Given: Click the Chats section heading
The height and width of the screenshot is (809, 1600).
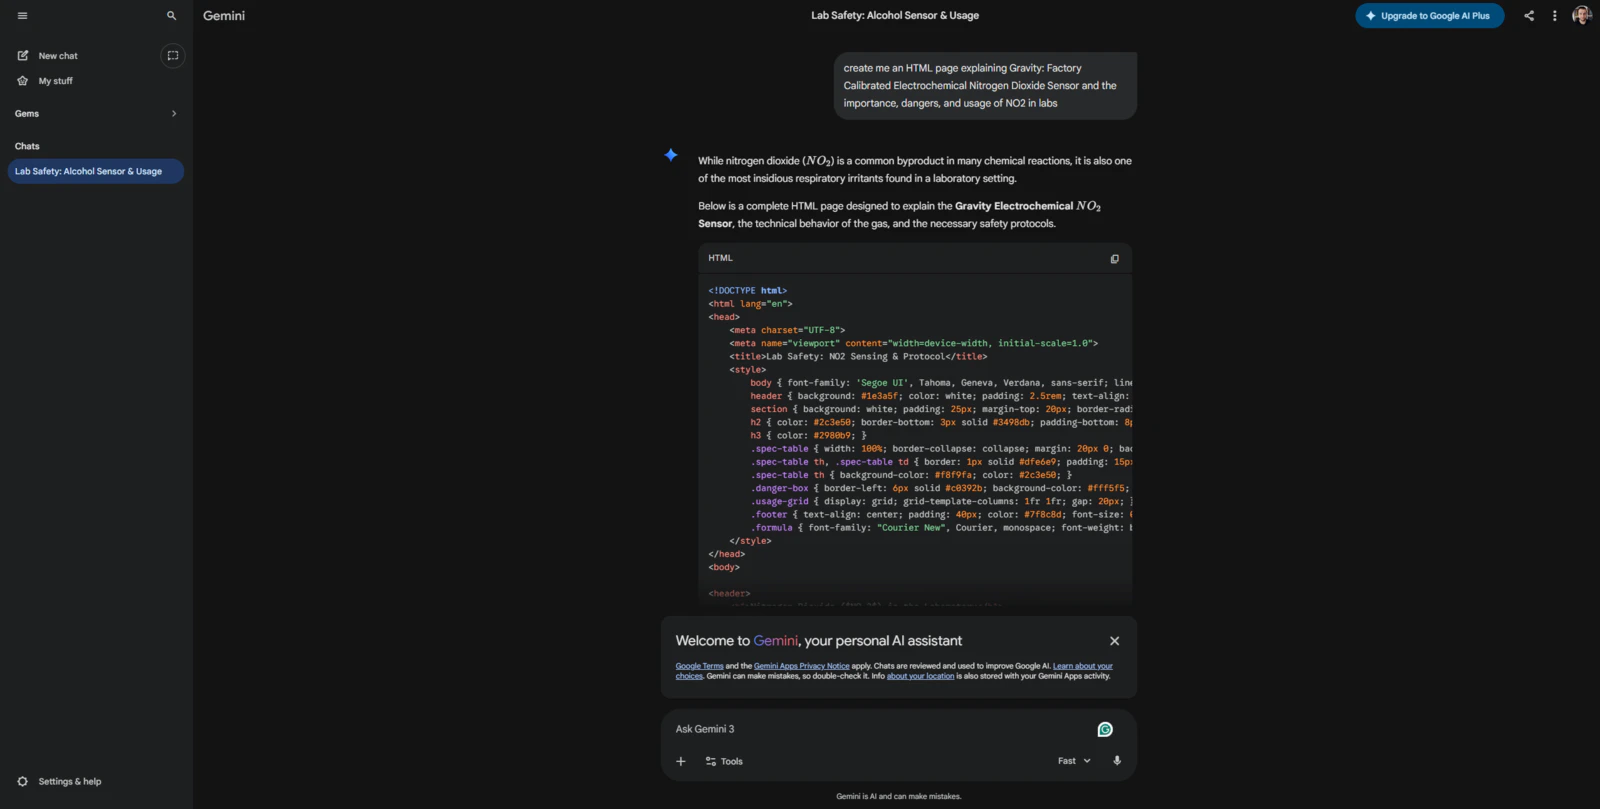Looking at the screenshot, I should 27,147.
